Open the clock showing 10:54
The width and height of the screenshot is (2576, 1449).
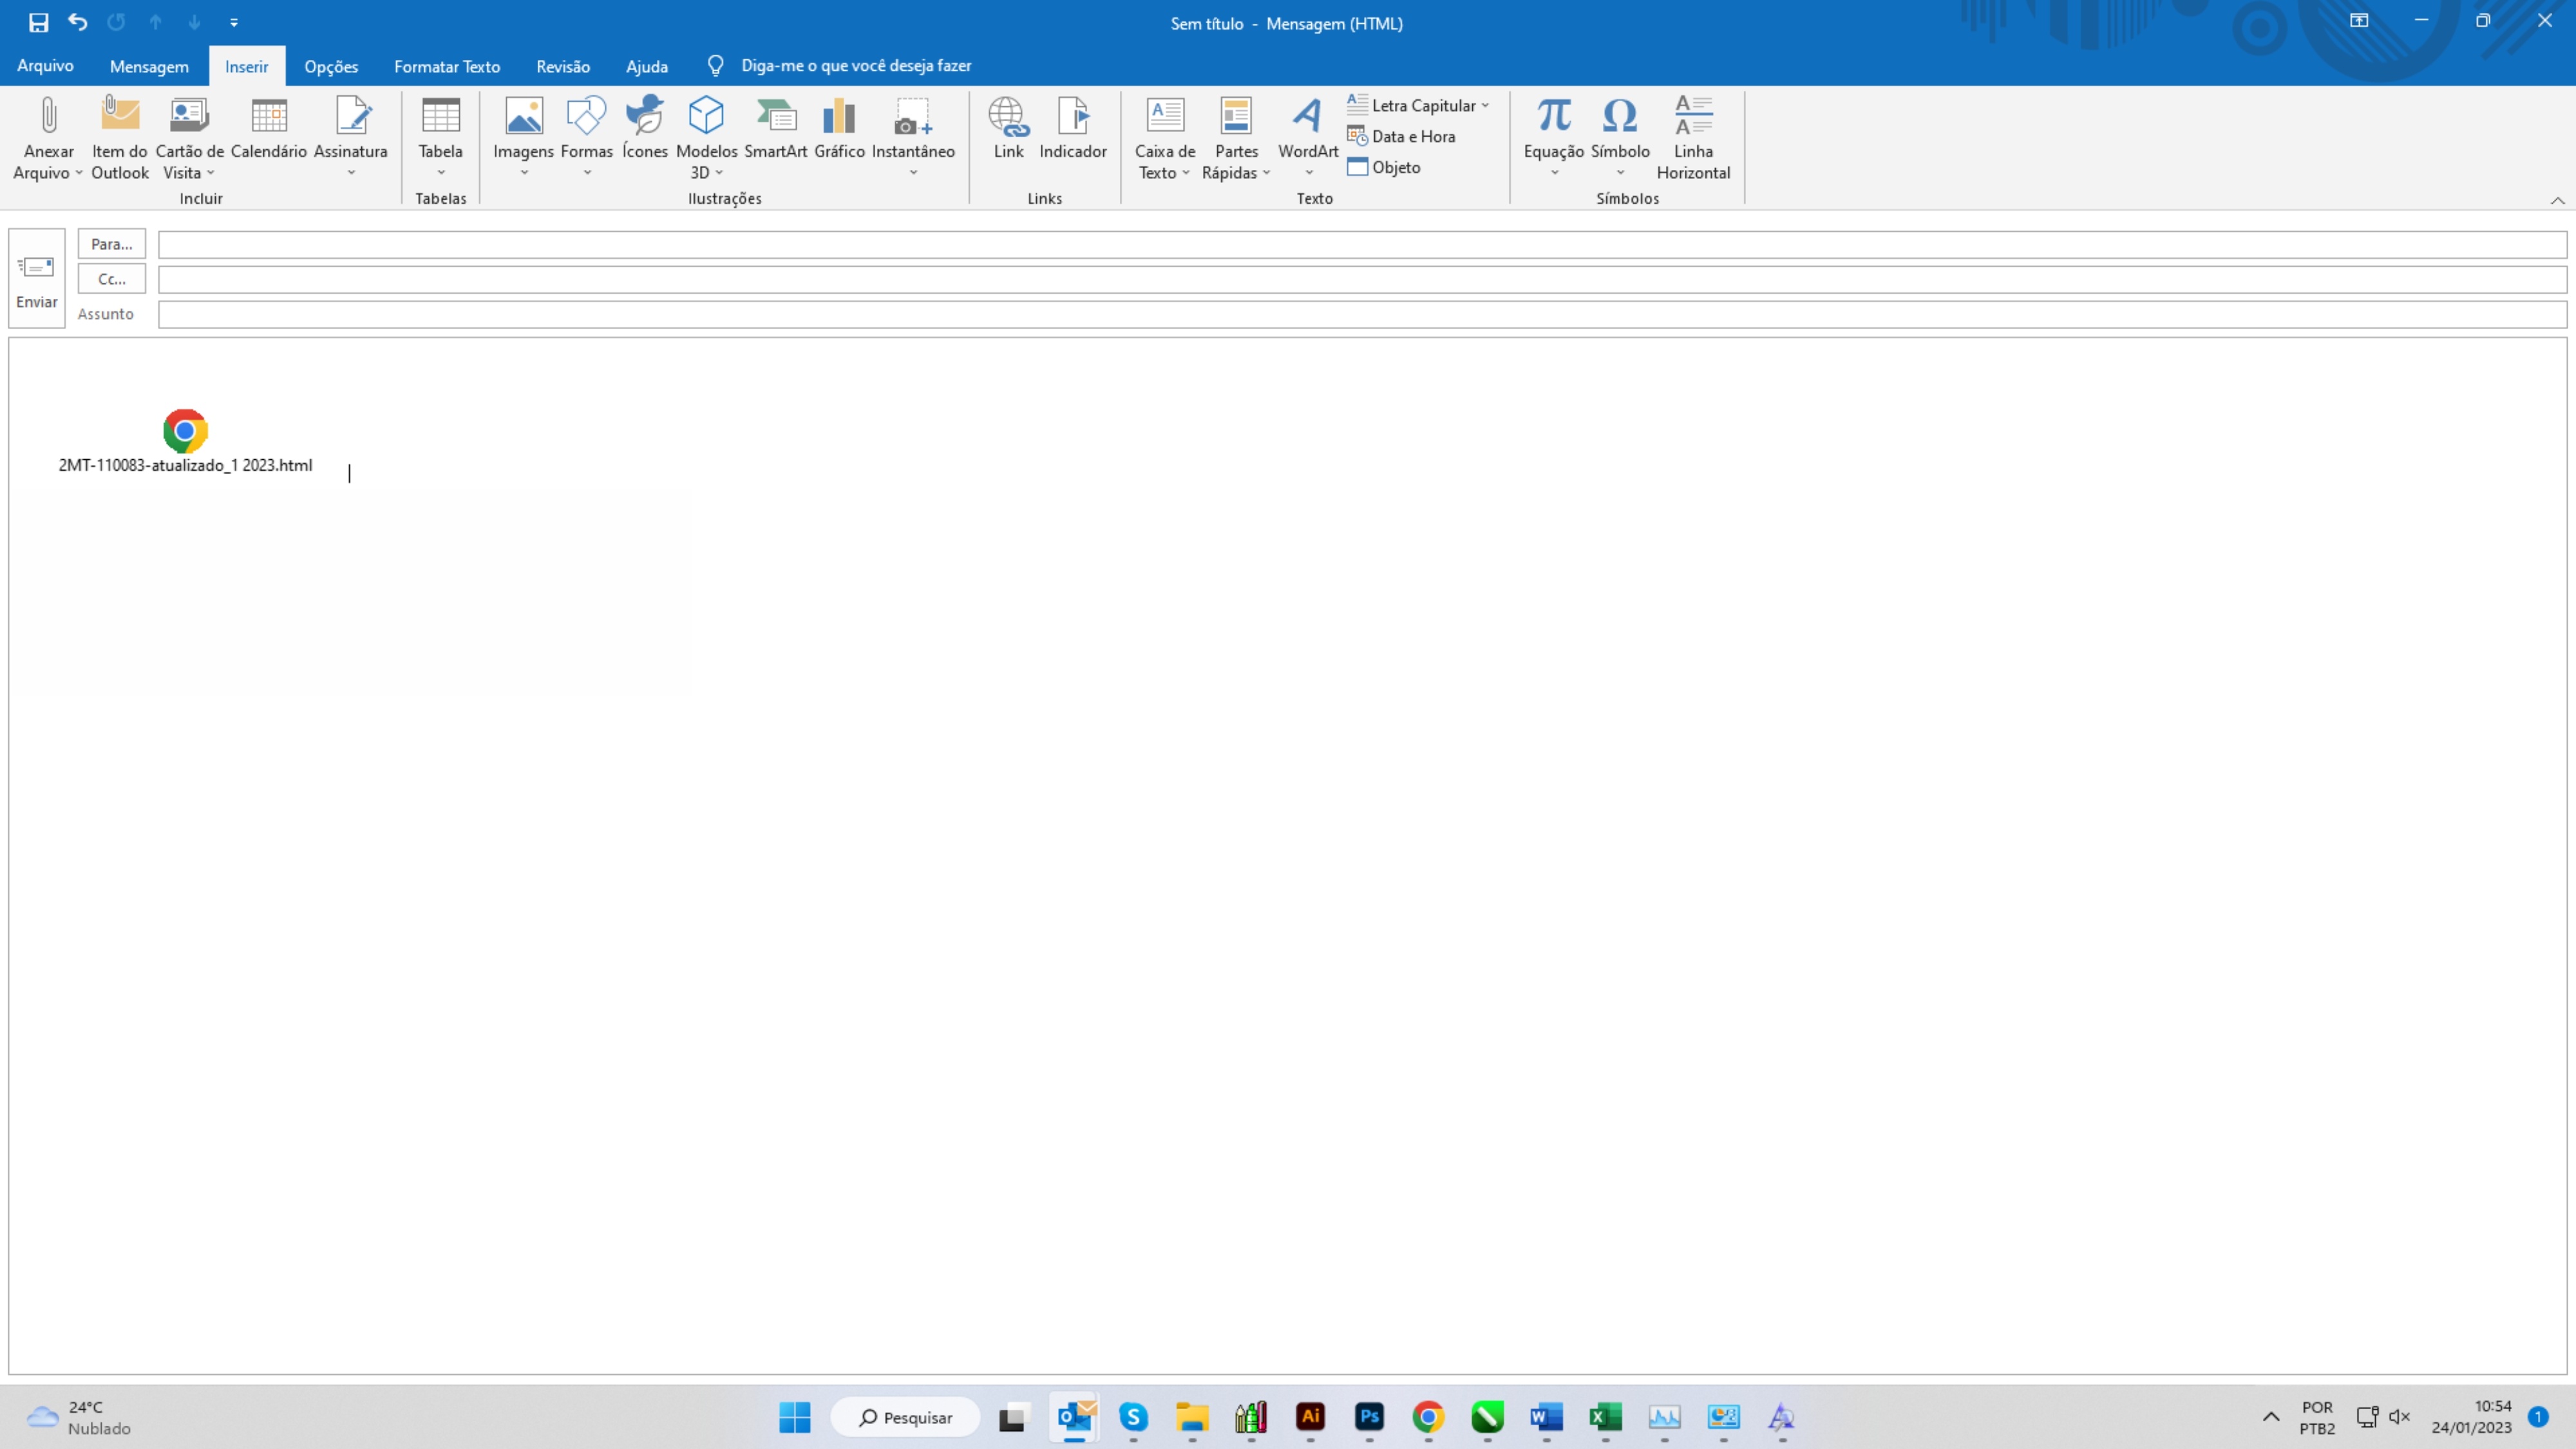coord(2472,1417)
